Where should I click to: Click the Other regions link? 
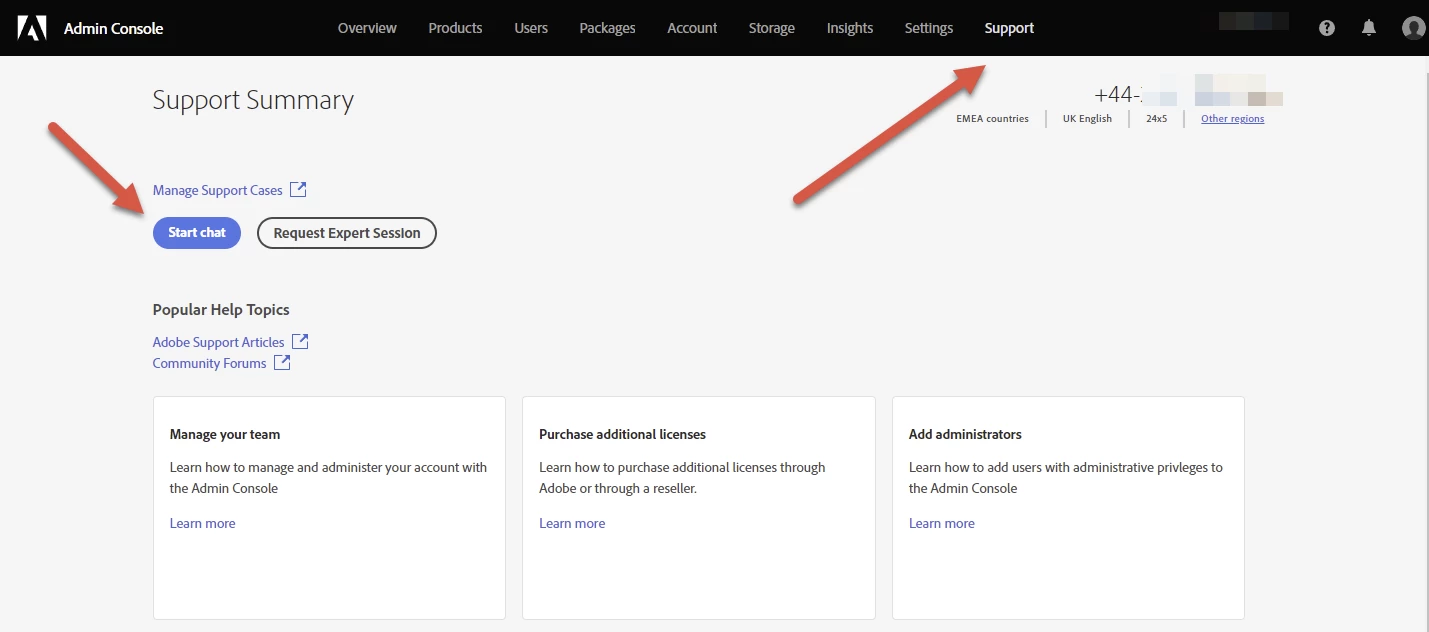1232,118
